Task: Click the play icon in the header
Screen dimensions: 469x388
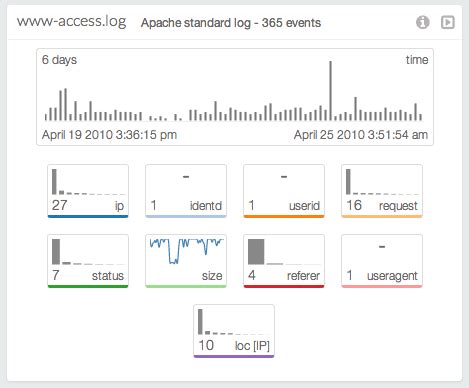Action: [448, 22]
